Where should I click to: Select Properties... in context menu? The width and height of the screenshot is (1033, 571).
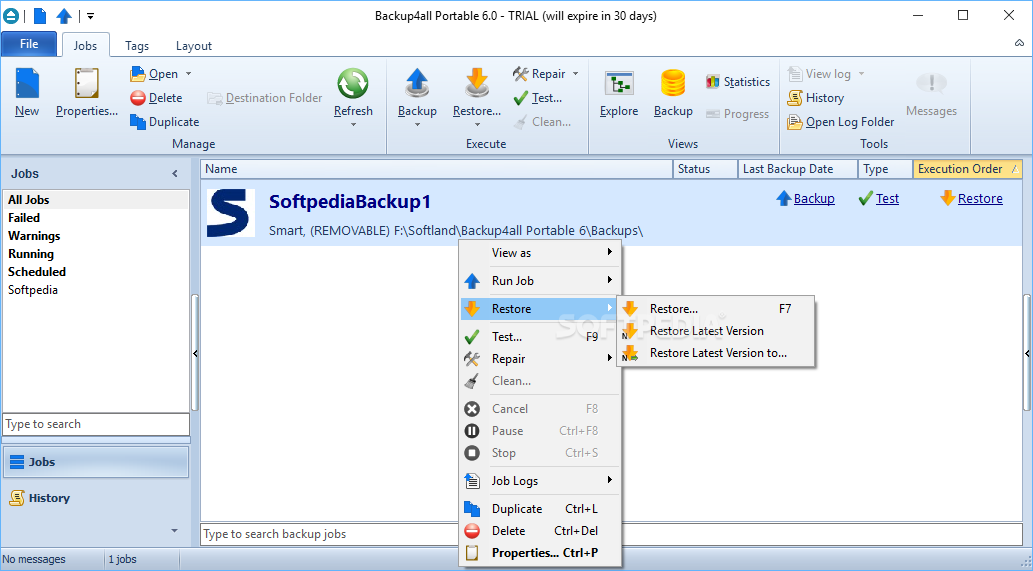pos(540,553)
